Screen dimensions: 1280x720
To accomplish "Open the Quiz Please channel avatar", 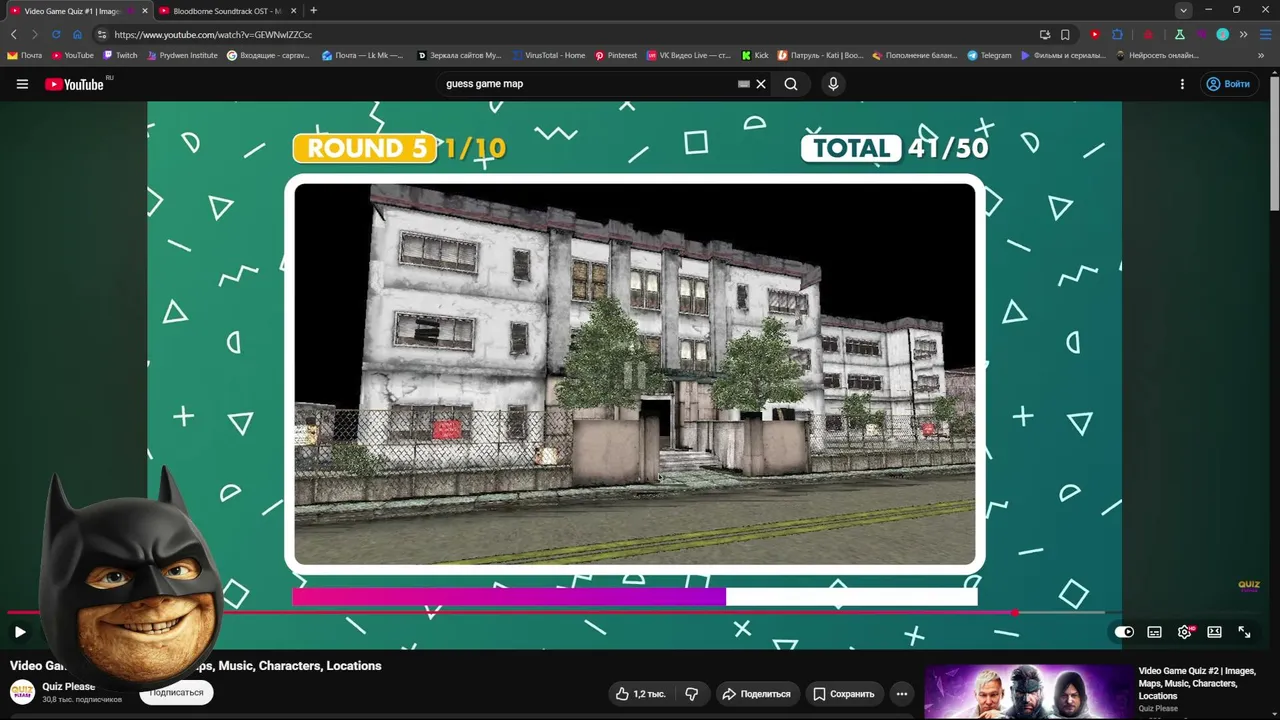I will [x=22, y=692].
